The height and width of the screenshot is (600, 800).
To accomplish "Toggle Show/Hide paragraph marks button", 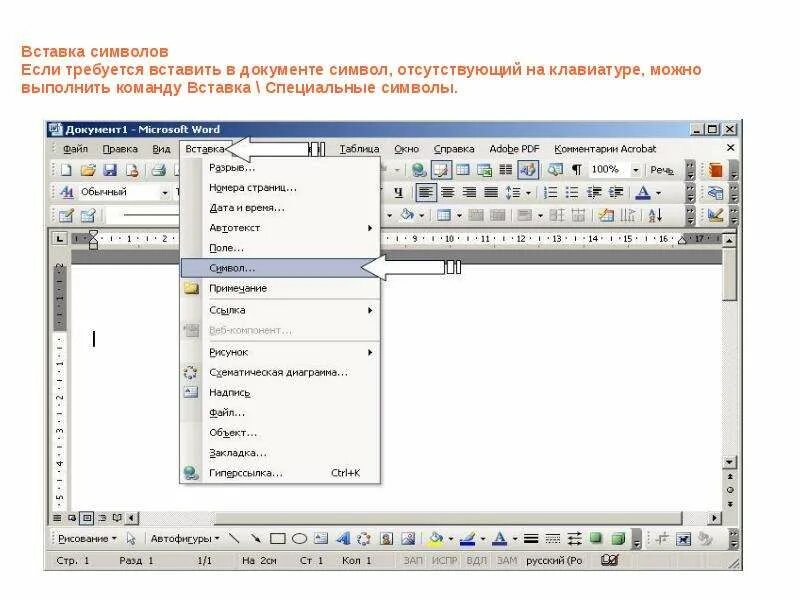I will tap(577, 169).
